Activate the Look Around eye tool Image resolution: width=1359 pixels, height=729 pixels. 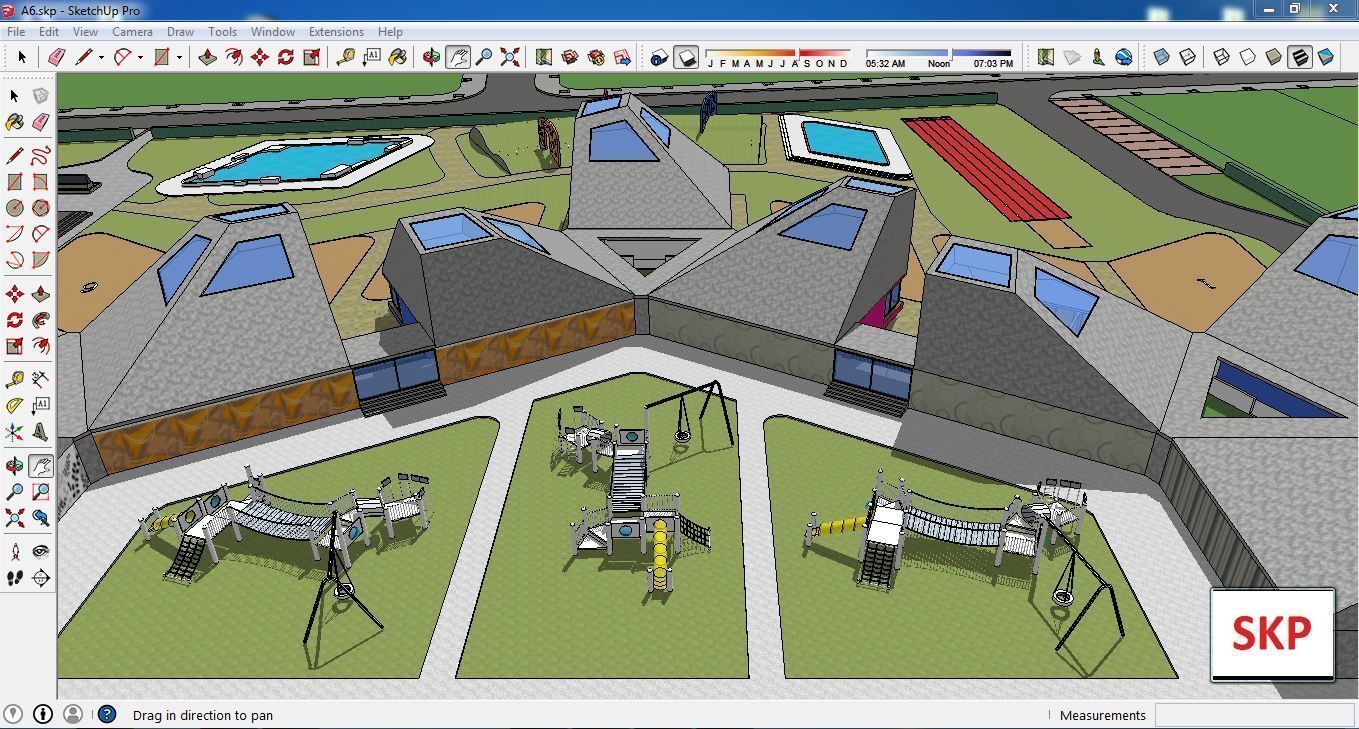click(40, 551)
